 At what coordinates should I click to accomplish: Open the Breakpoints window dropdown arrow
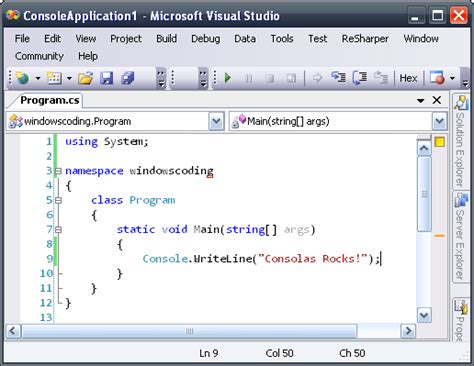pyautogui.click(x=452, y=78)
